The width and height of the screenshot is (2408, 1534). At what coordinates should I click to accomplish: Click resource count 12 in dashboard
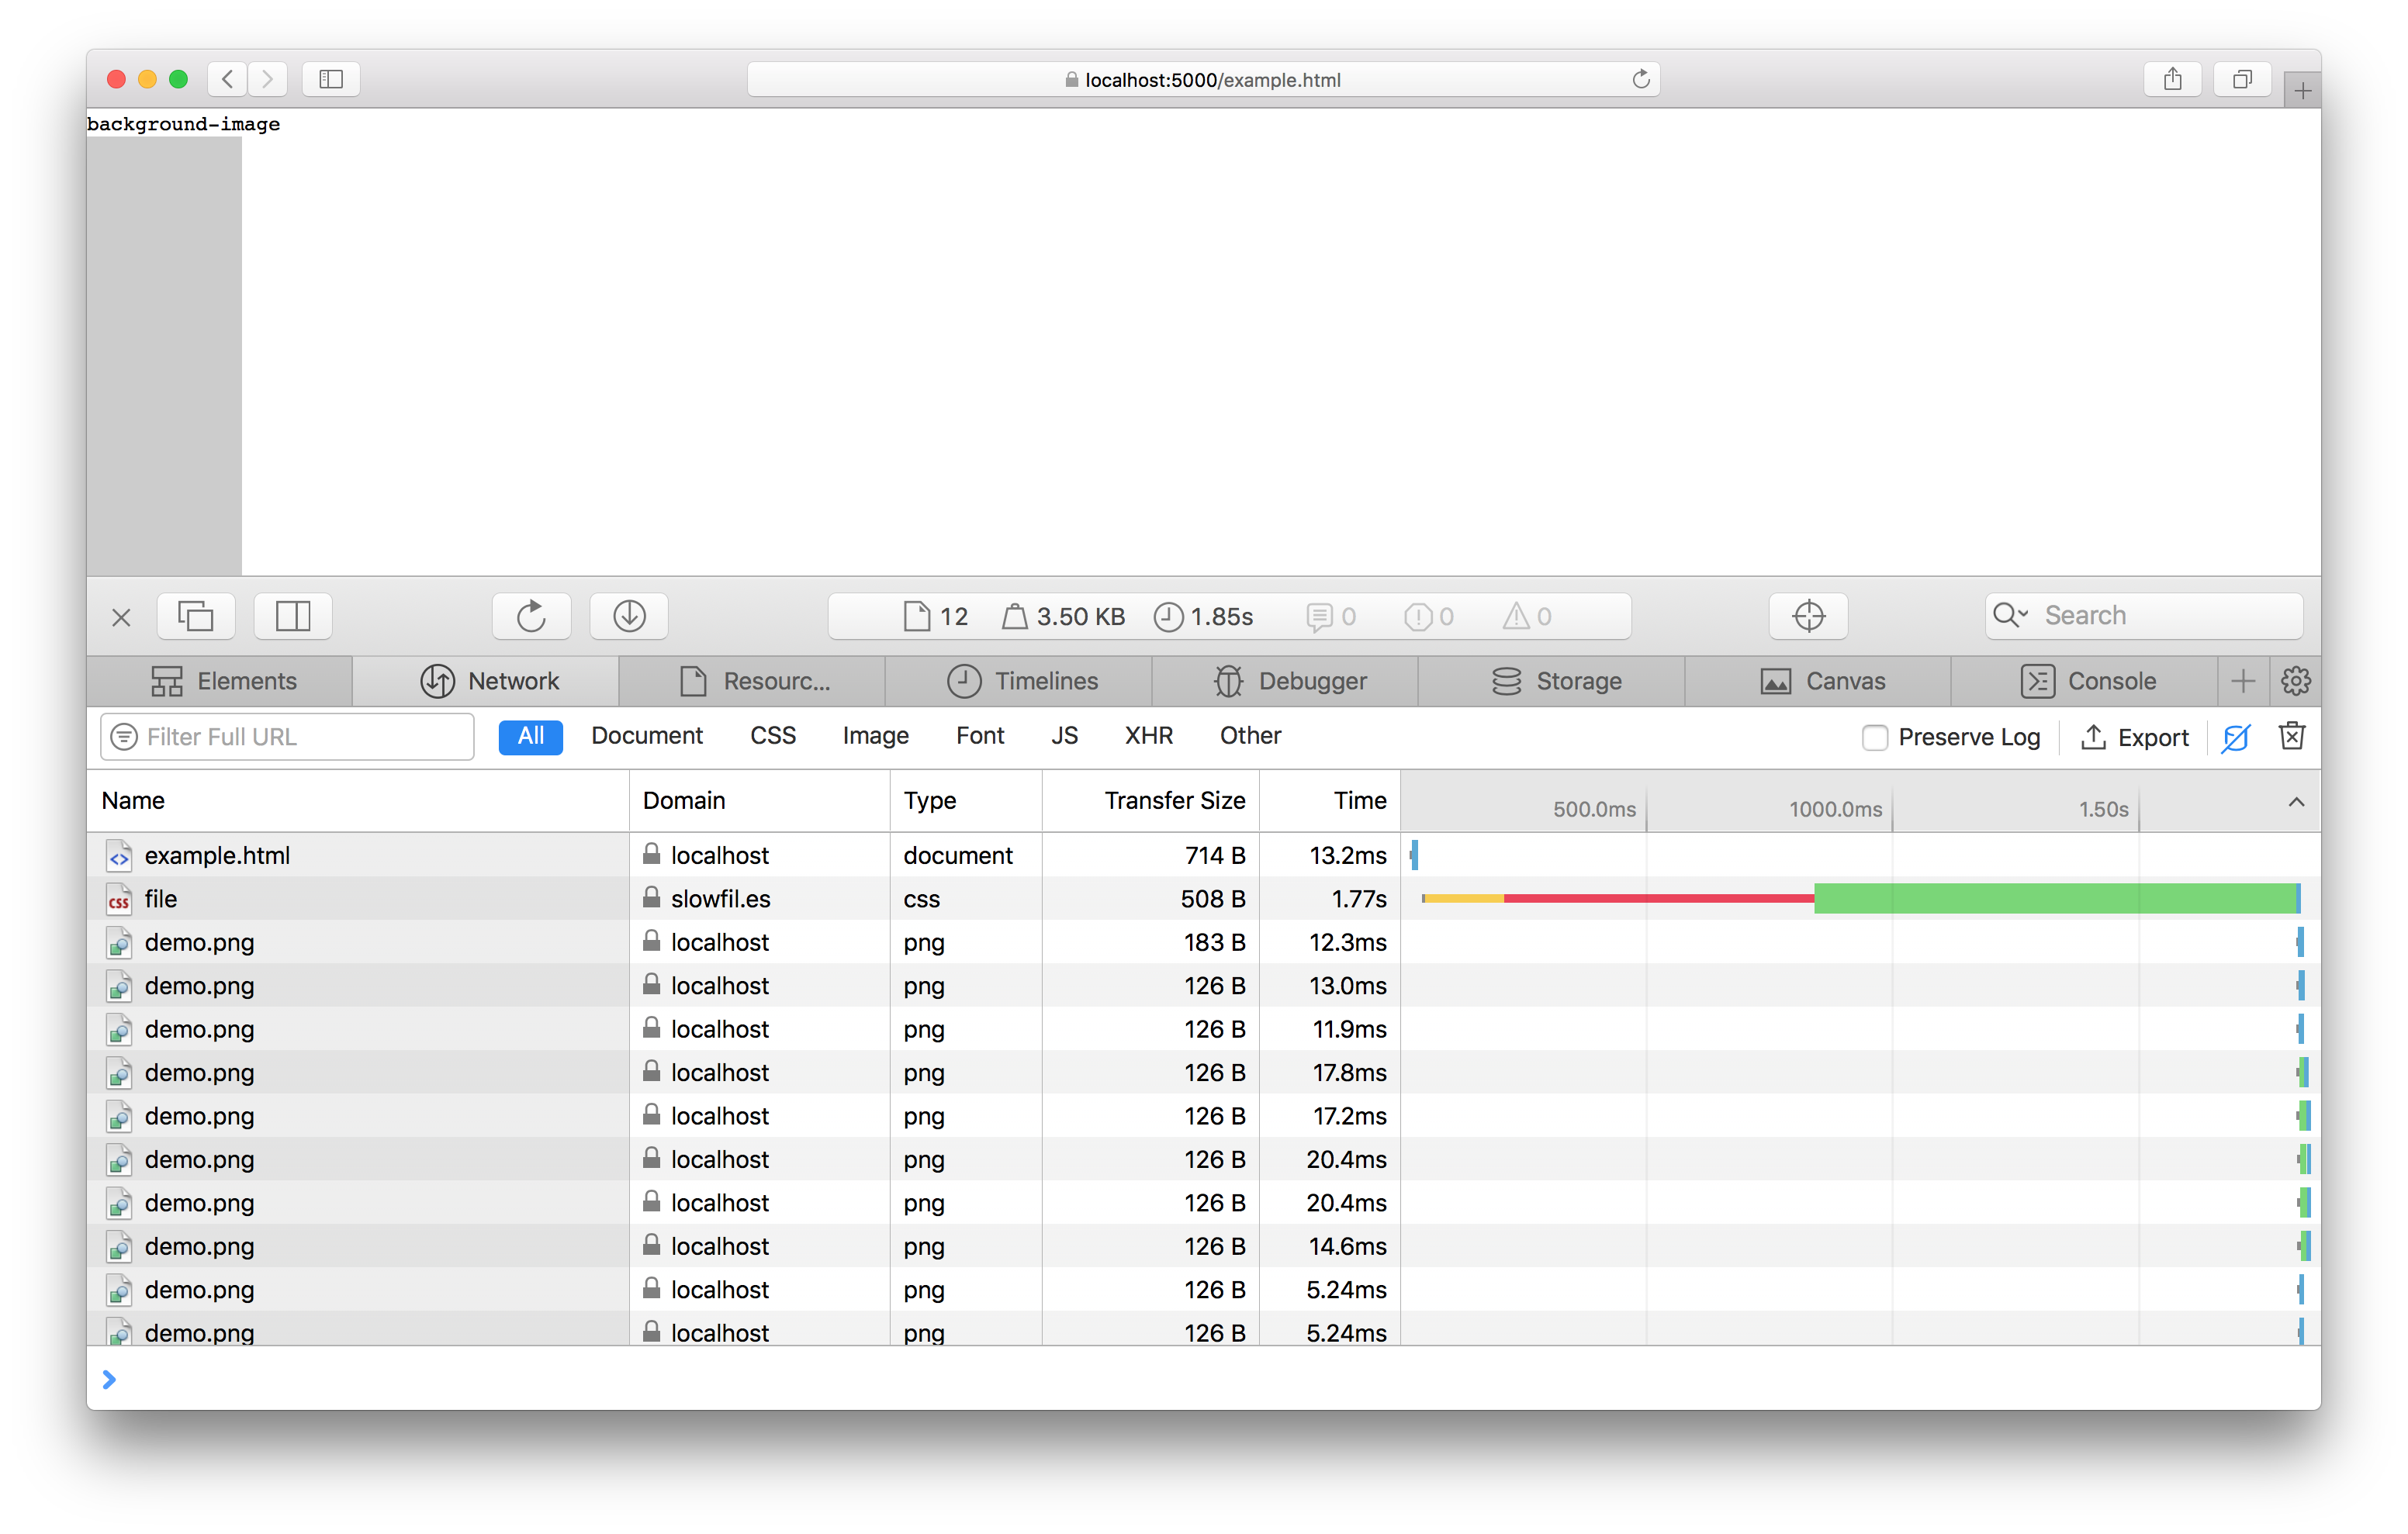click(x=936, y=617)
